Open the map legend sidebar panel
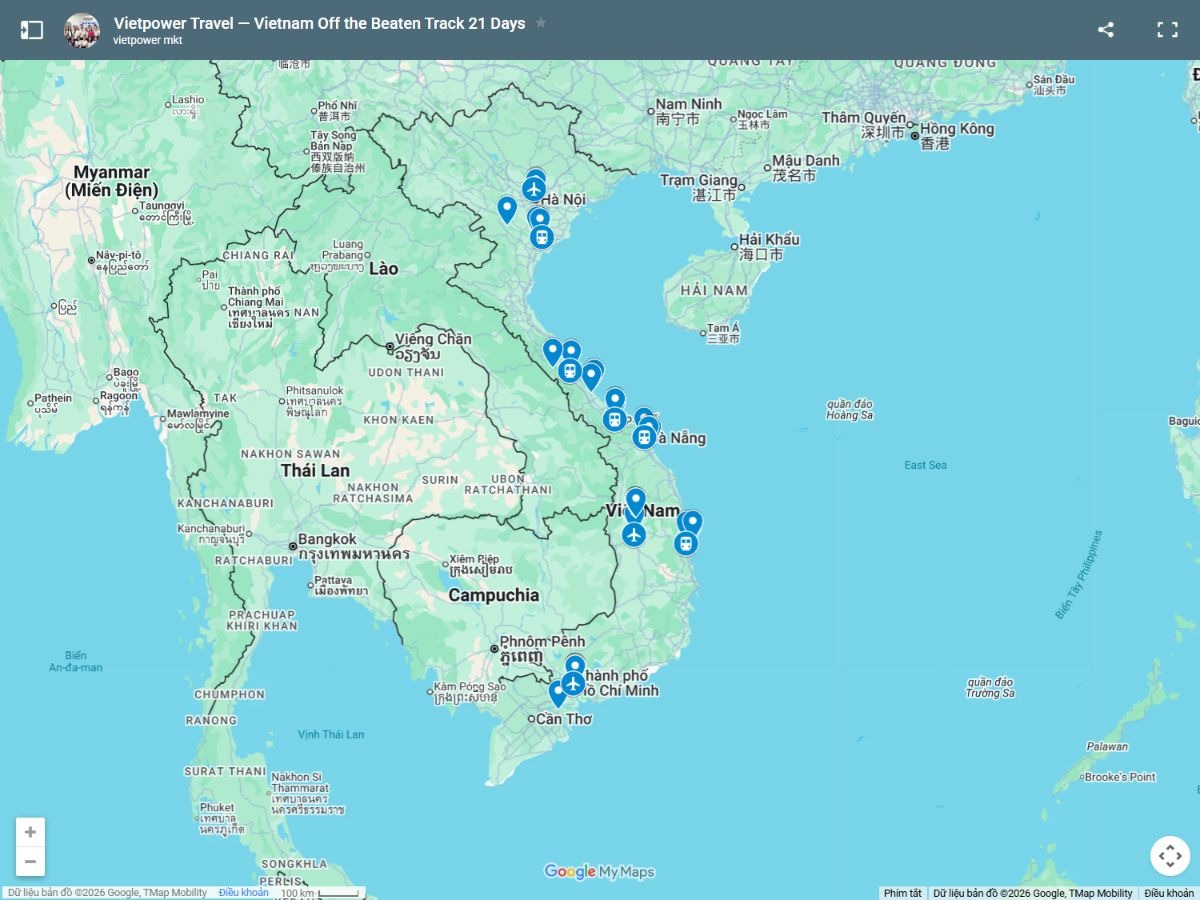This screenshot has width=1200, height=900. point(32,30)
